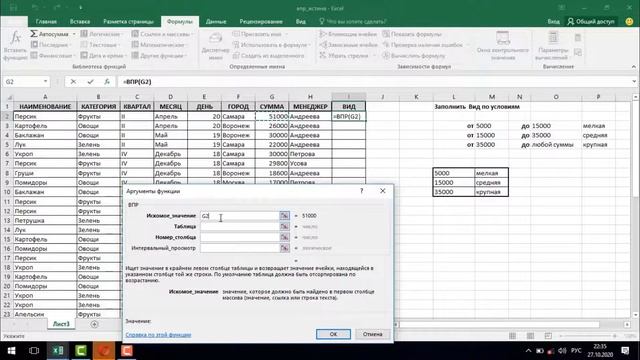
Task: Click the Tell me search box
Action: pyautogui.click(x=353, y=22)
